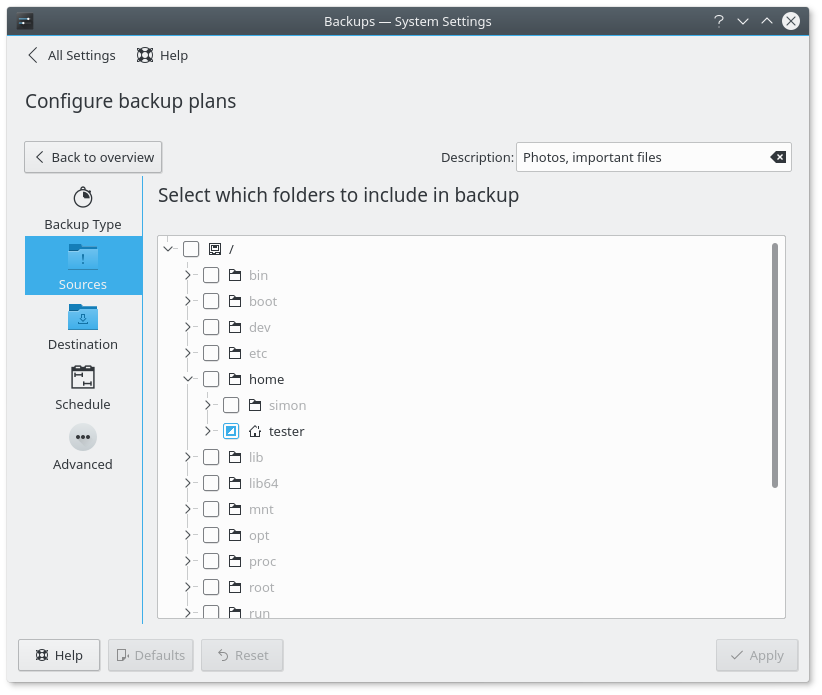Screen dimensions: 822x695
Task: Select the Sources folder icon in sidebar
Action: pyautogui.click(x=83, y=257)
